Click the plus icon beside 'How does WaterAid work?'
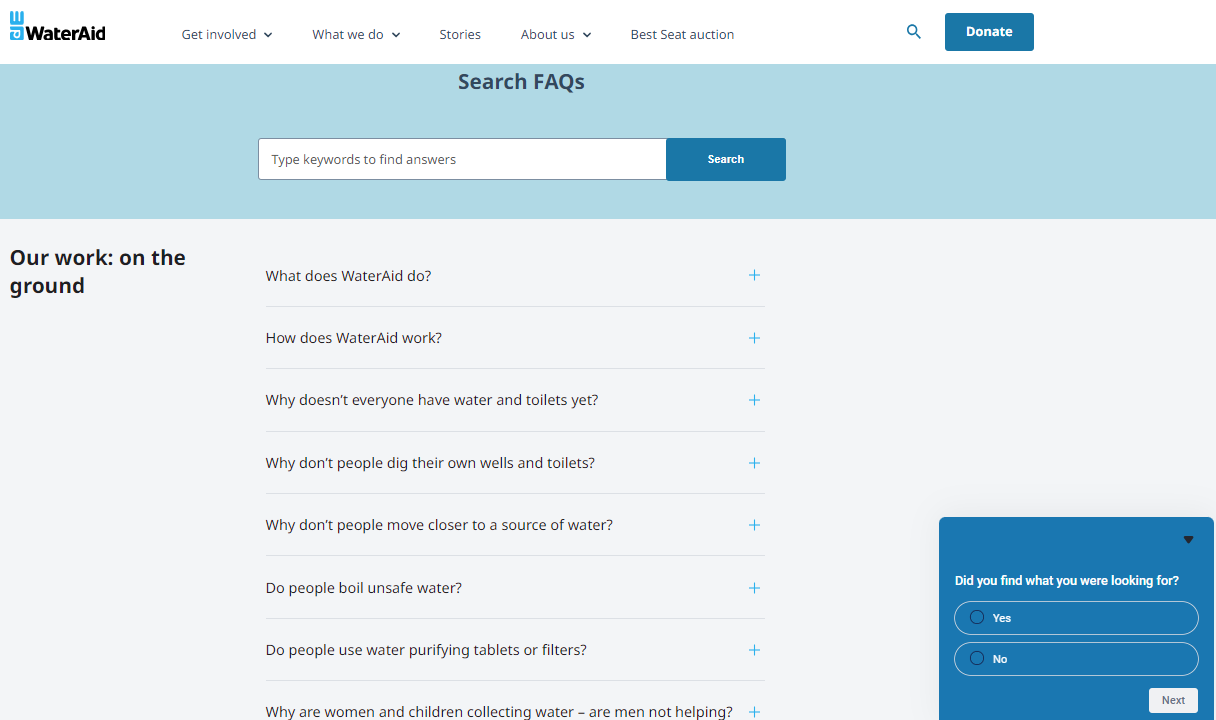The image size is (1216, 720). 754,338
